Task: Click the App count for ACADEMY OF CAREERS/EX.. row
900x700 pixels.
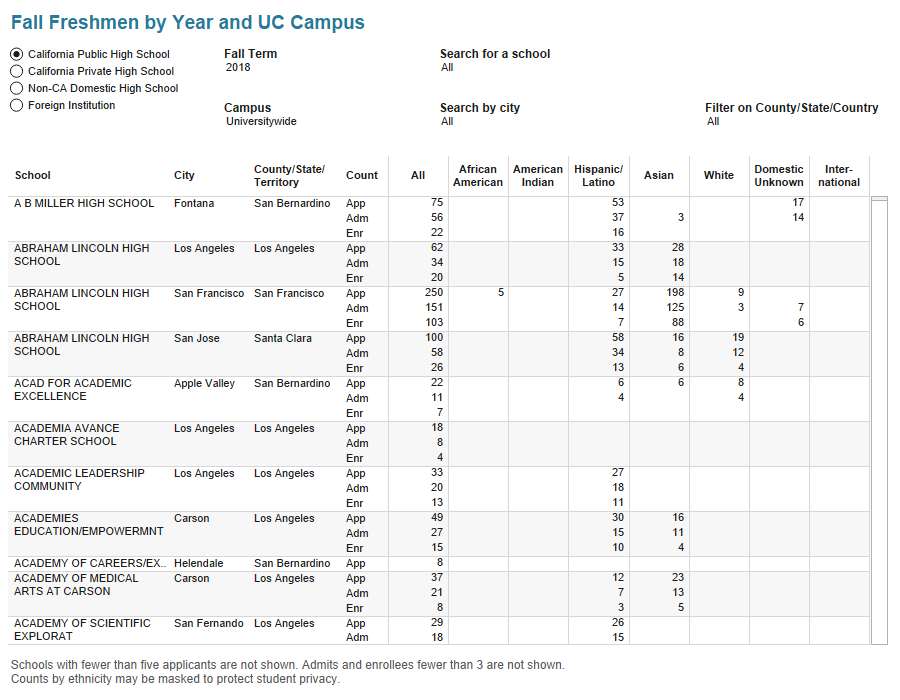Action: [355, 563]
